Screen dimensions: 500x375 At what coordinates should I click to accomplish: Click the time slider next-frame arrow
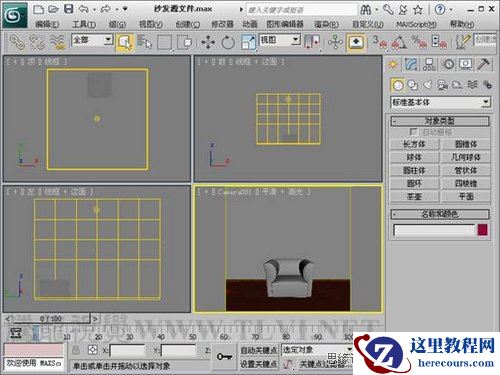point(95,319)
